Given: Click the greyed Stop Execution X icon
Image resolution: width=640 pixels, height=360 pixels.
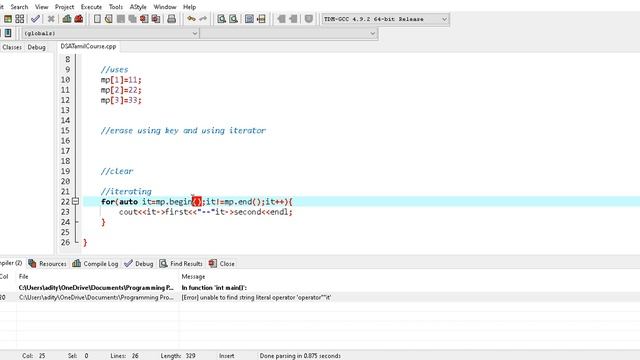Looking at the screenshot, I should pos(51,19).
